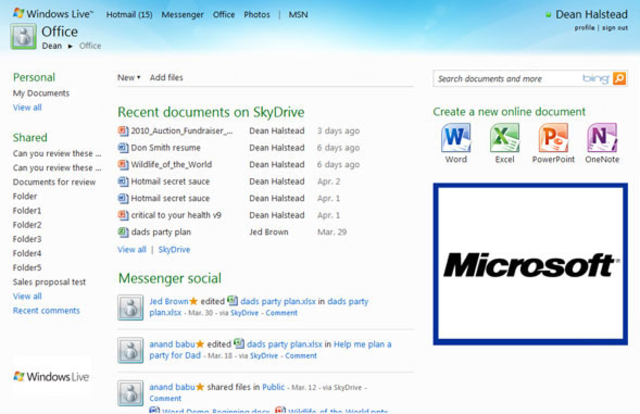Click the Windows Live logo at bottom left
The height and width of the screenshot is (414, 640).
click(x=51, y=376)
